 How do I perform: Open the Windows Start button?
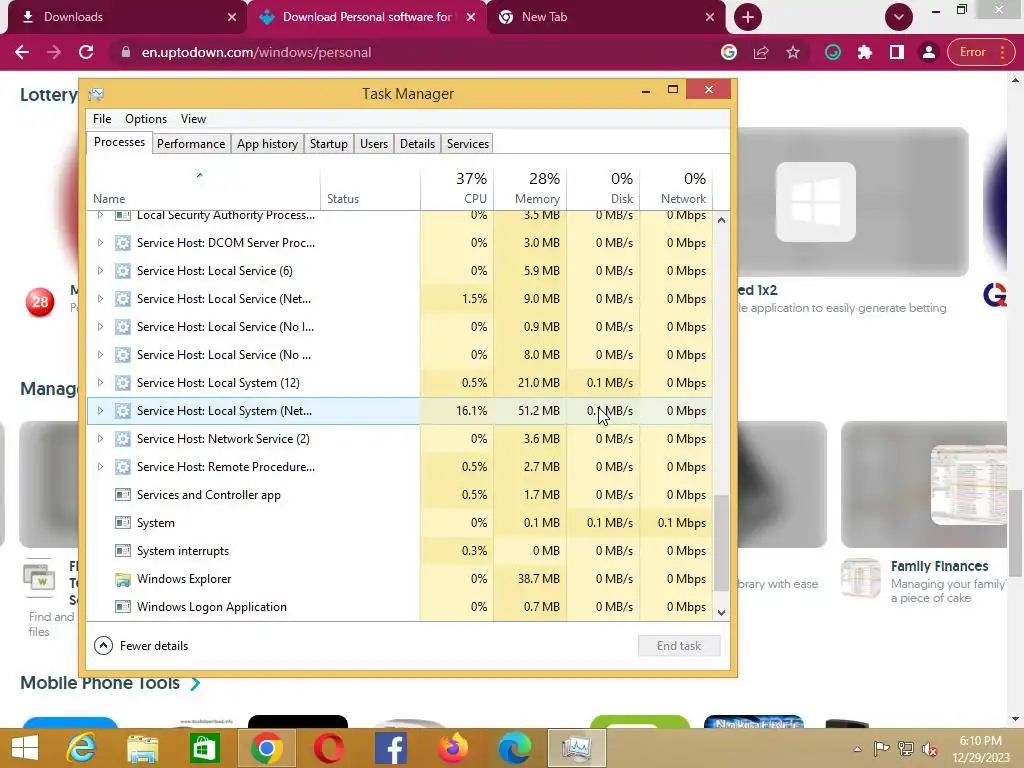[25, 748]
